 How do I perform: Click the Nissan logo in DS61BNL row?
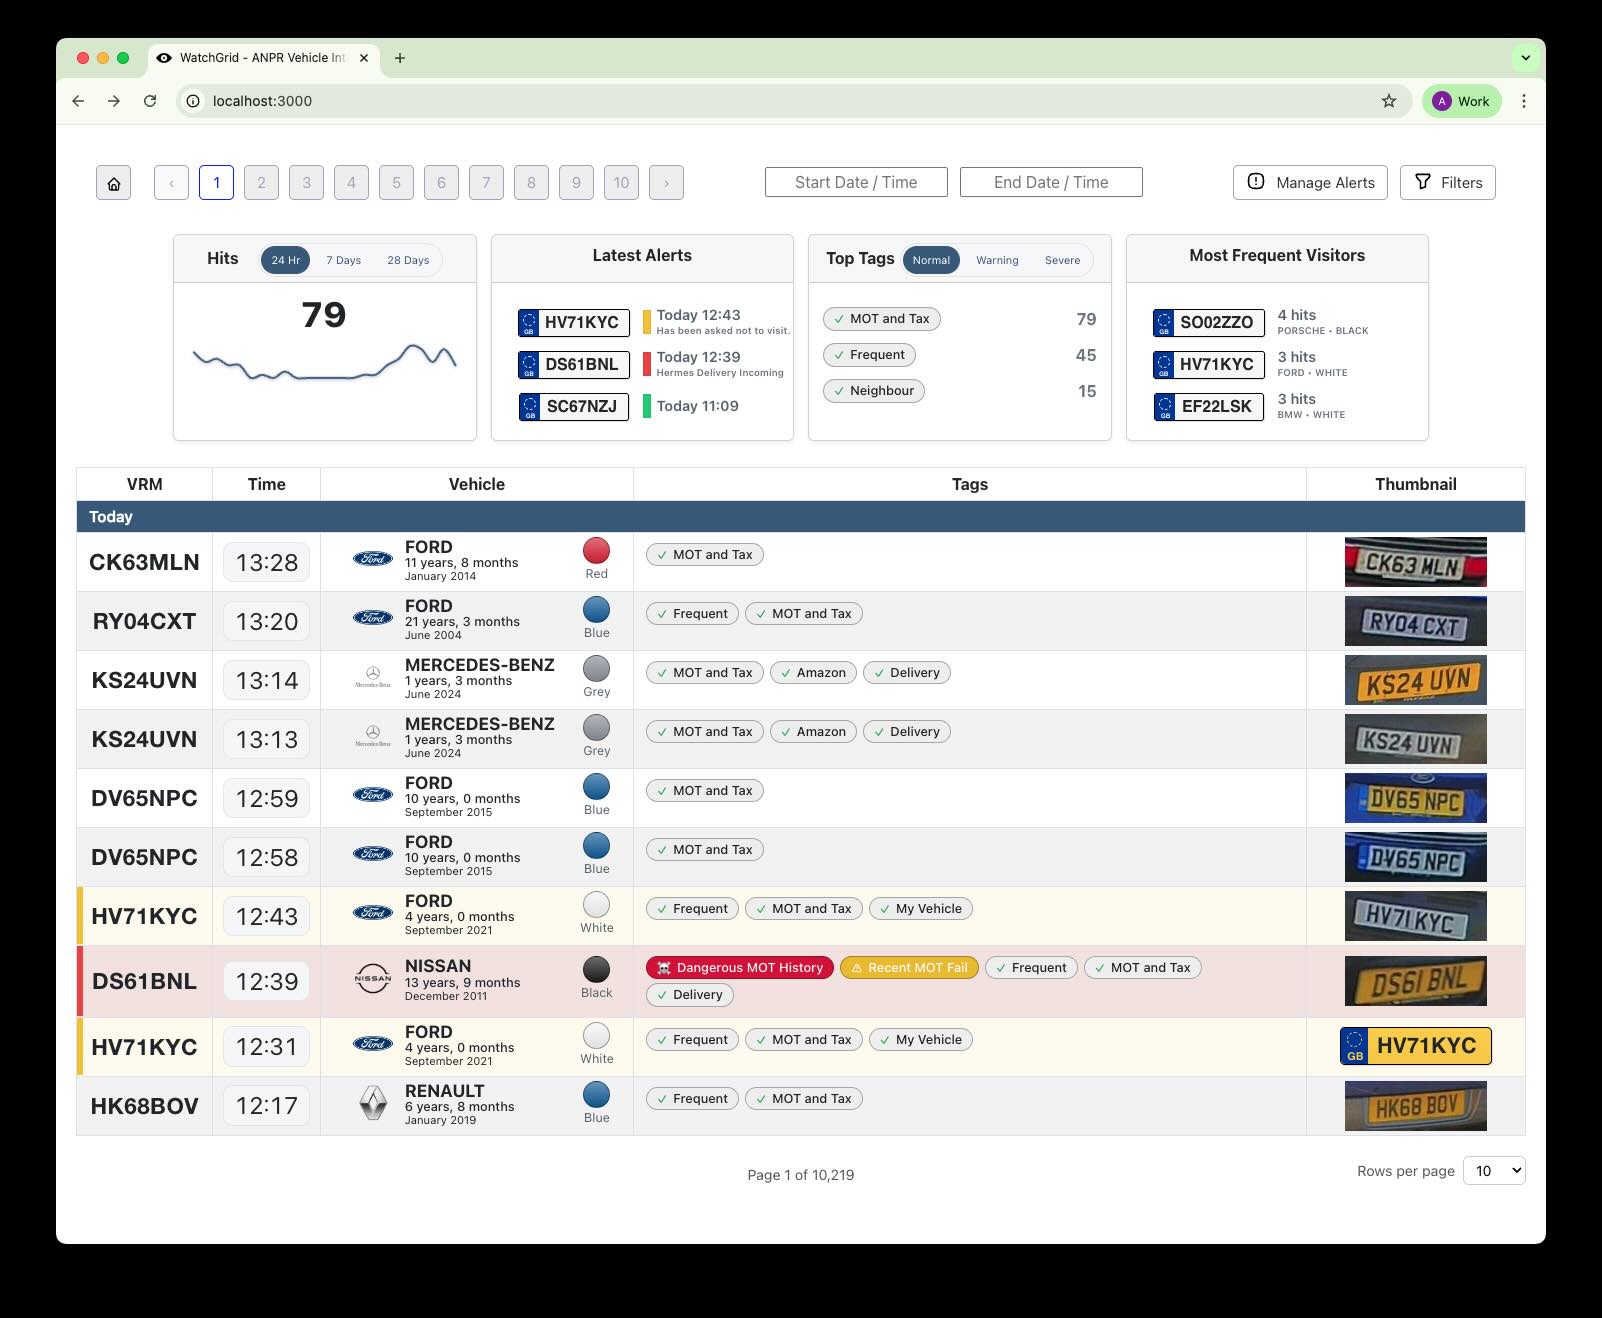pyautogui.click(x=373, y=979)
